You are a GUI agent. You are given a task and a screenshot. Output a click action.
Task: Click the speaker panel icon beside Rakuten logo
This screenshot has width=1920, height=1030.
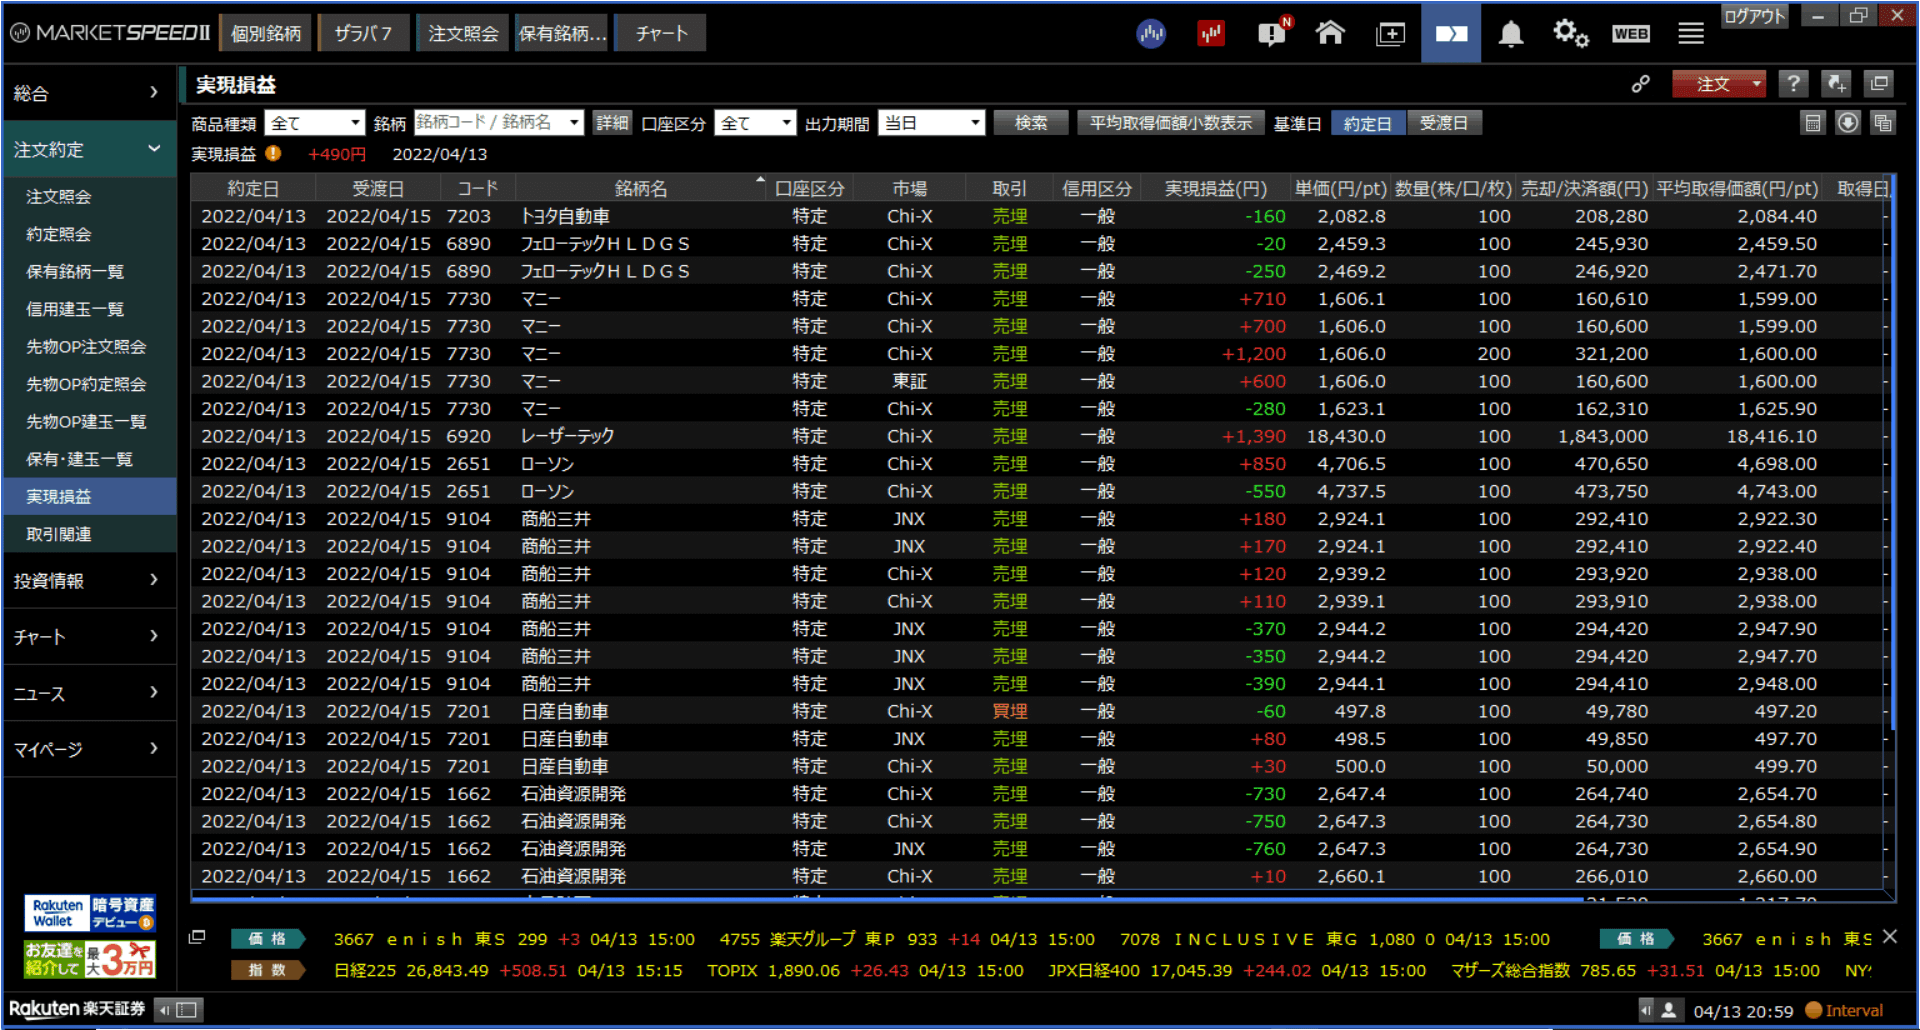click(180, 1009)
